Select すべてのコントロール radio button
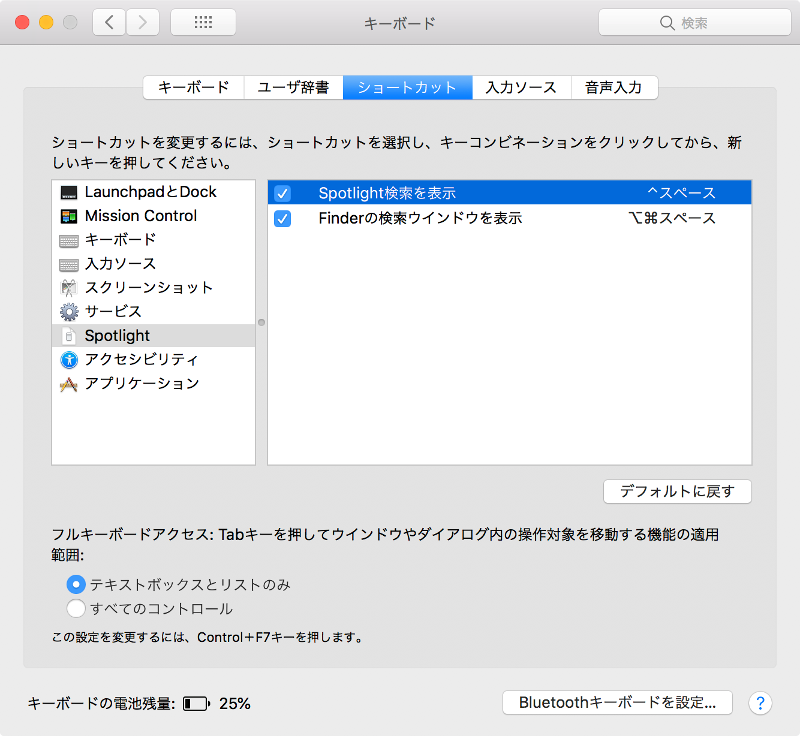 coord(76,608)
